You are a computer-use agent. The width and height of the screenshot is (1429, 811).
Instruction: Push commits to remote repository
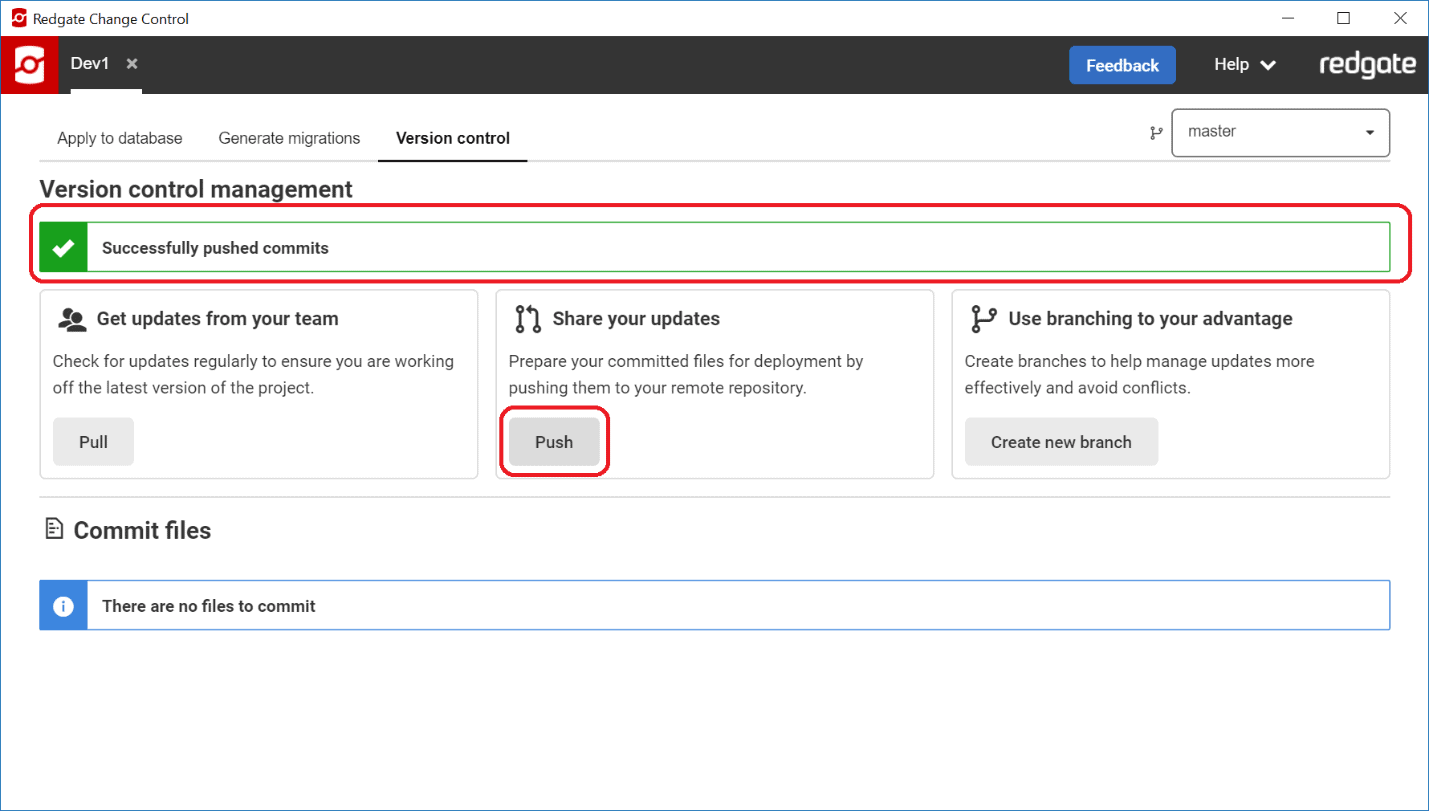point(554,442)
